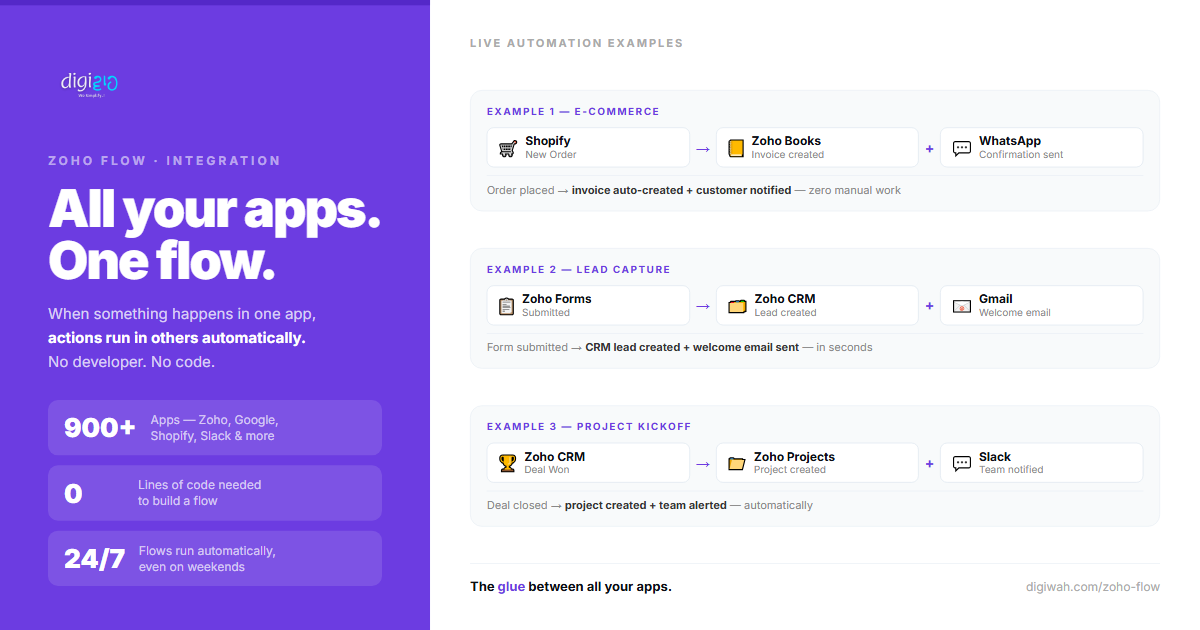
Task: Click the digiwah logo
Action: [x=90, y=84]
